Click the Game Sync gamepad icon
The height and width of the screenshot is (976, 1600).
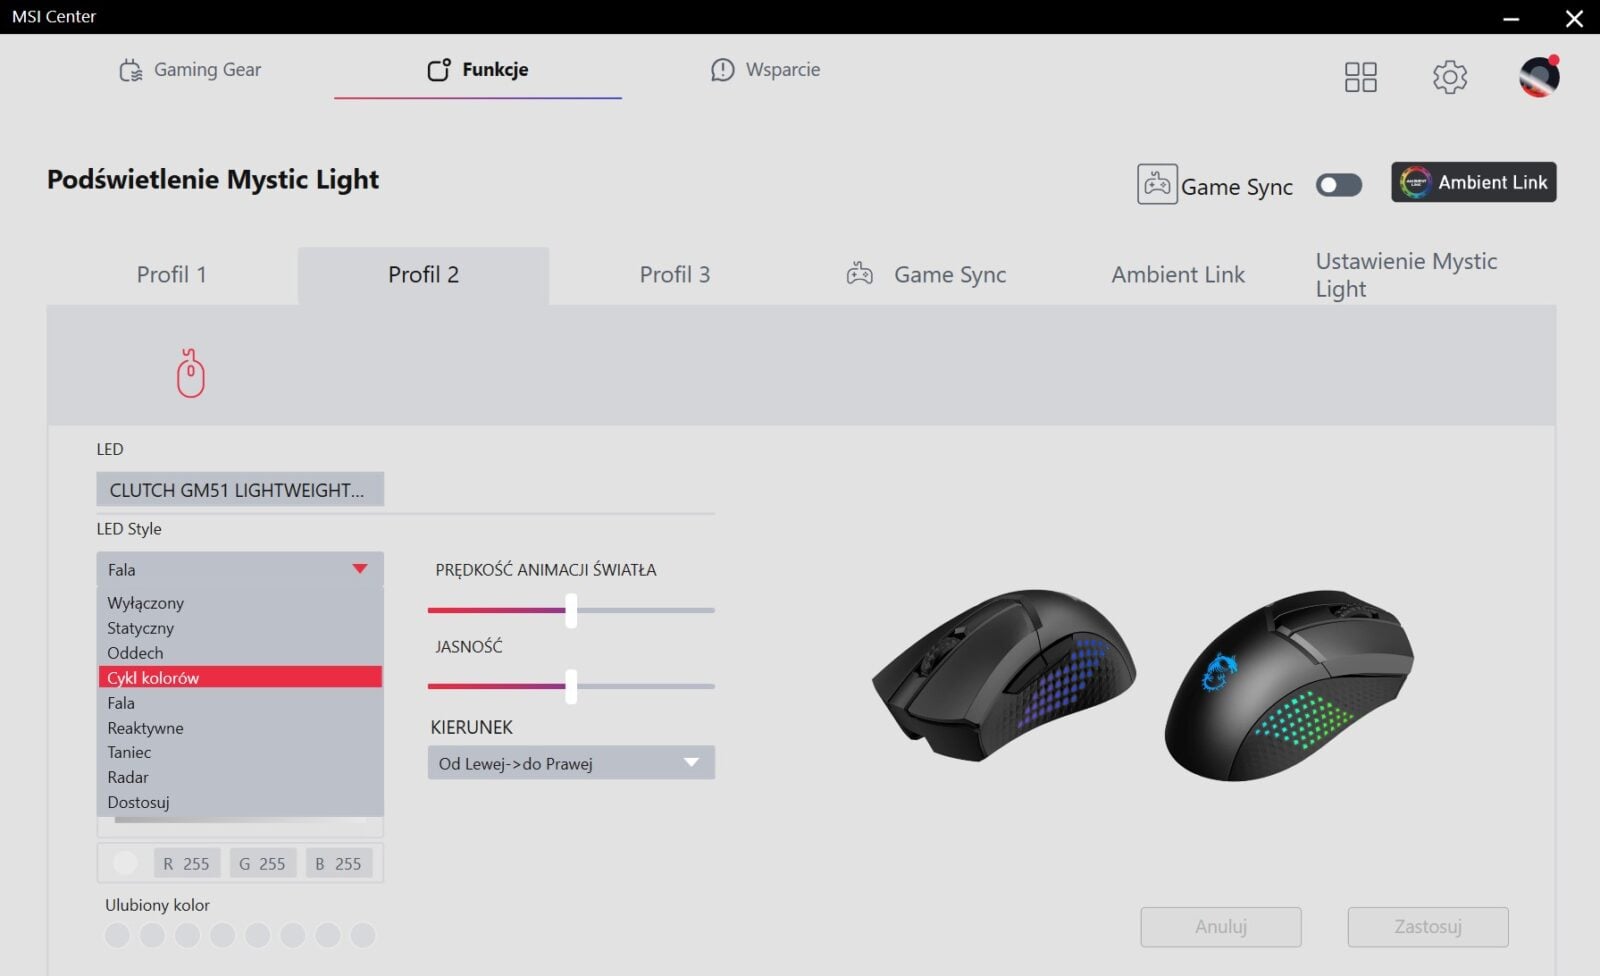click(1157, 185)
